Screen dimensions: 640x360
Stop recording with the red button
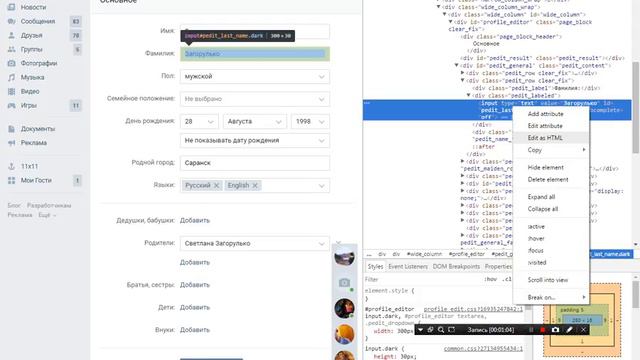point(542,329)
